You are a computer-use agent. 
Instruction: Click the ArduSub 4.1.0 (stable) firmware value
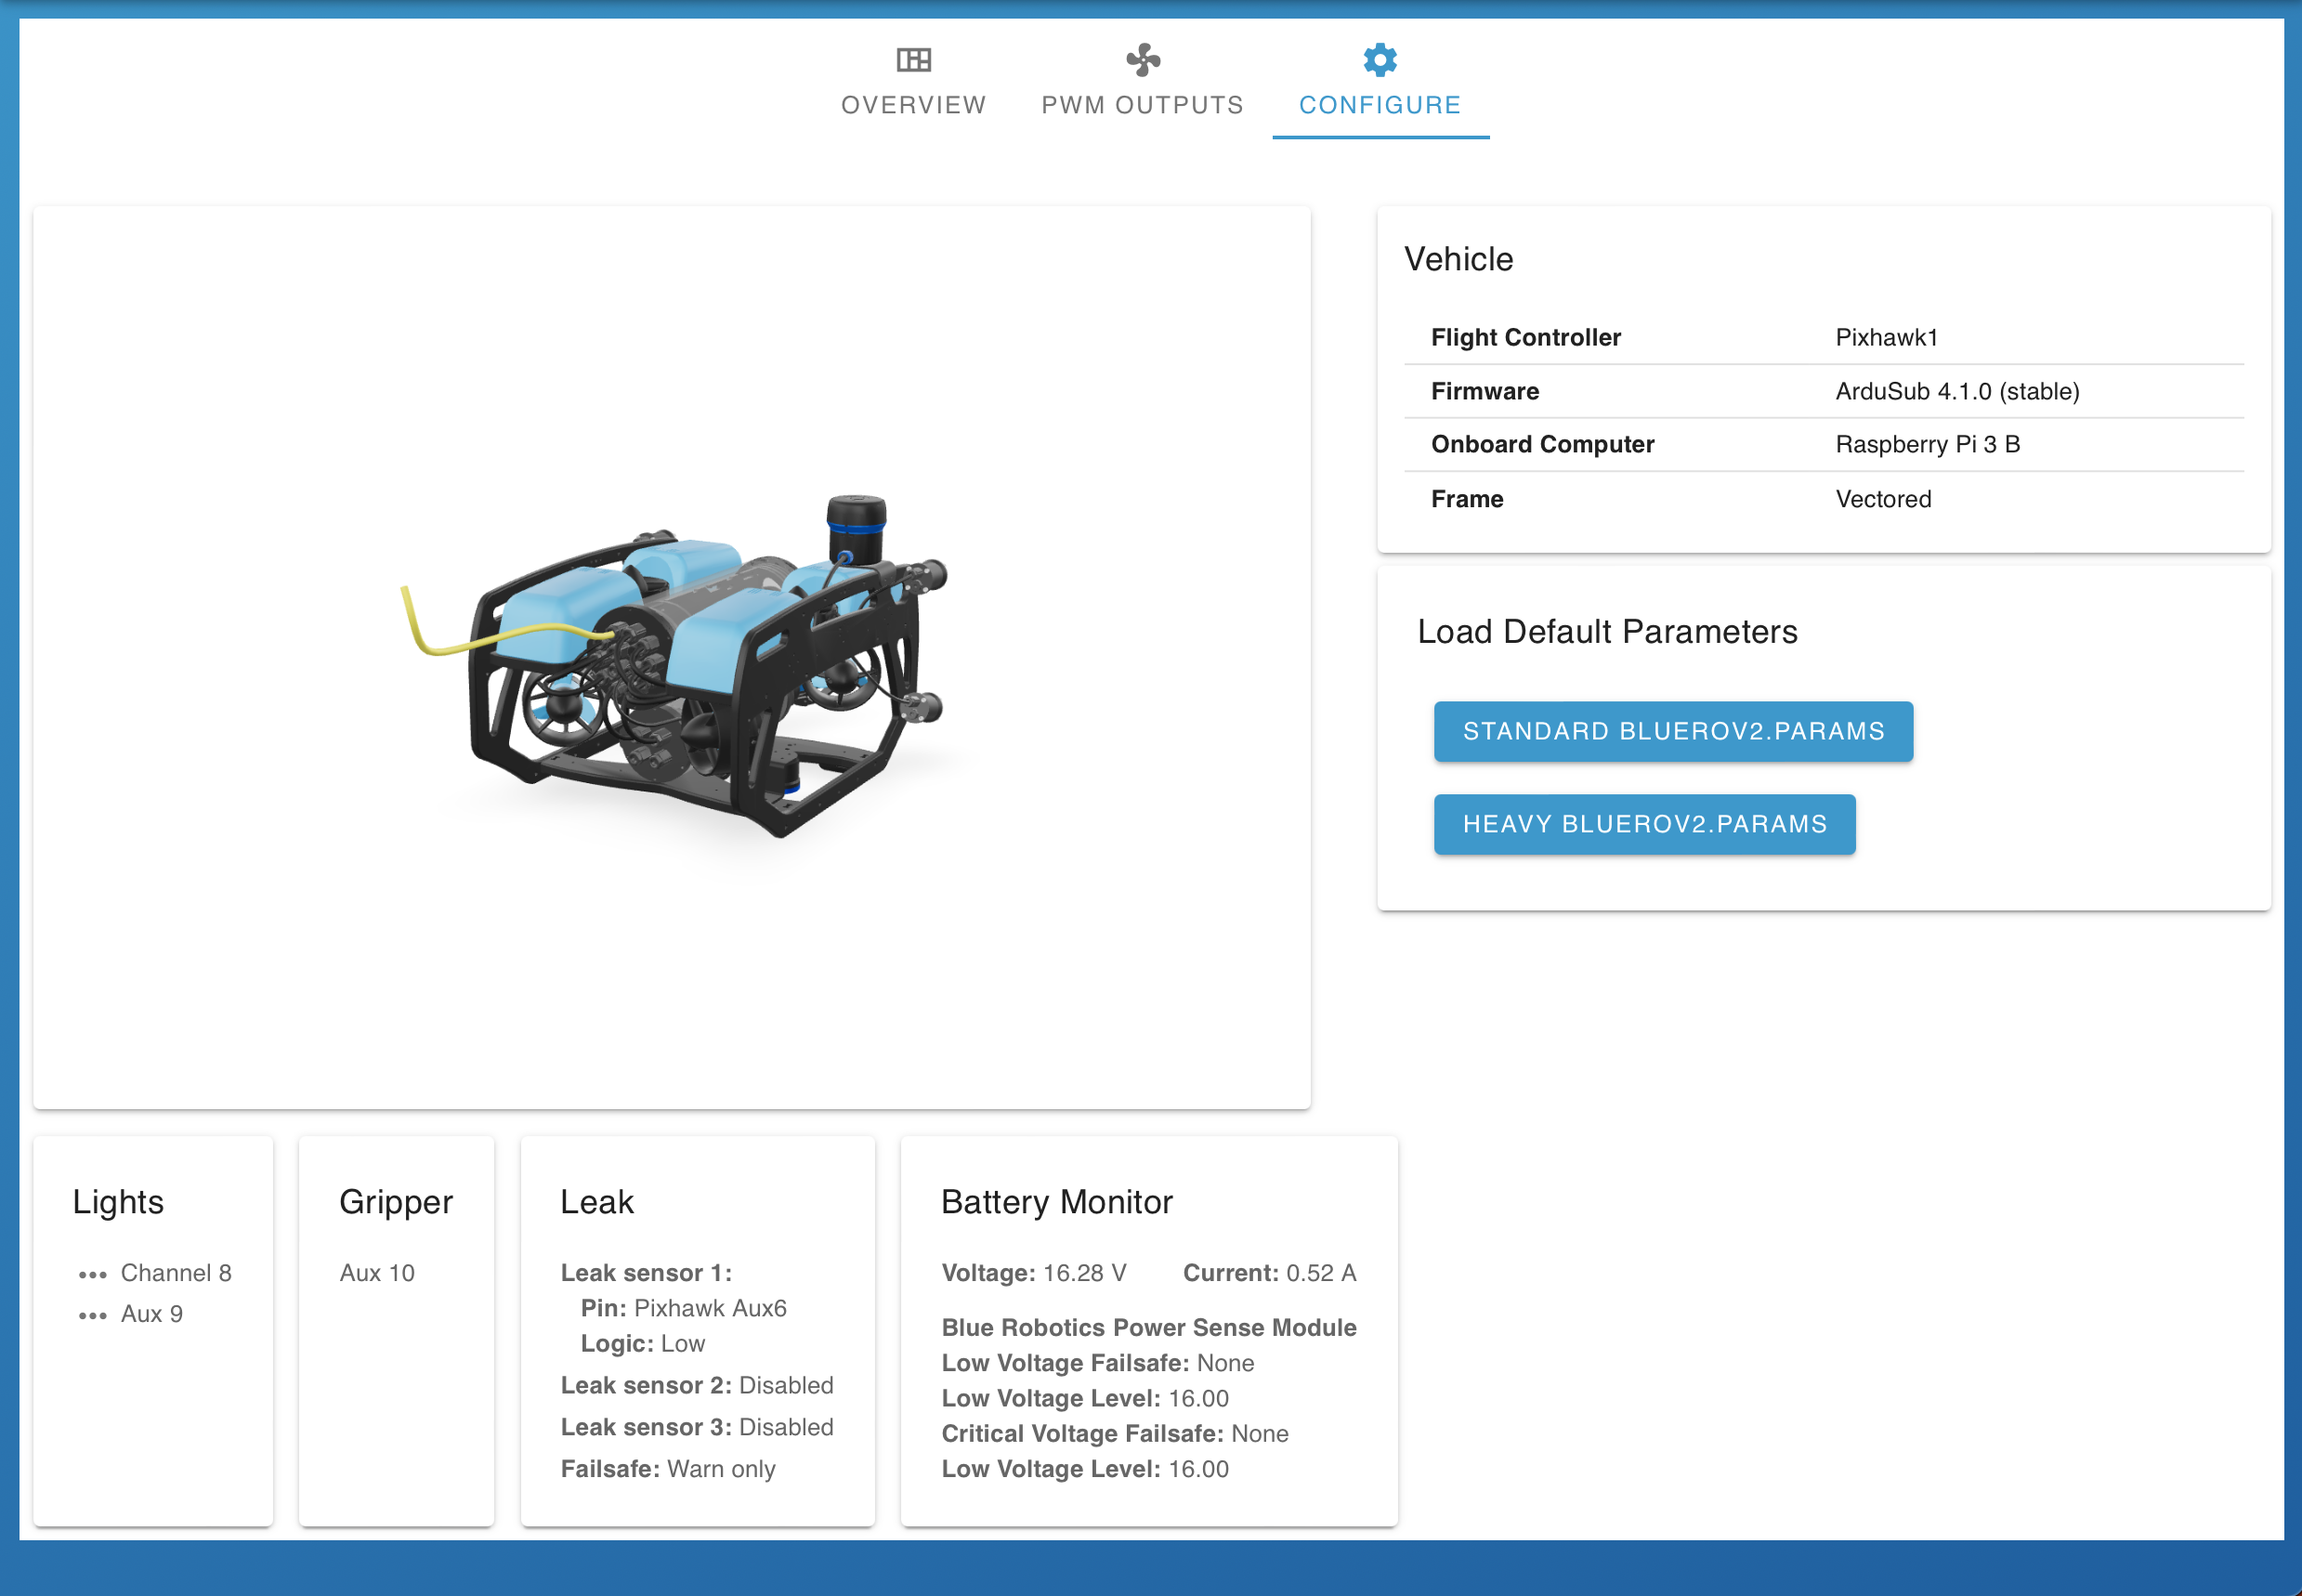1957,391
